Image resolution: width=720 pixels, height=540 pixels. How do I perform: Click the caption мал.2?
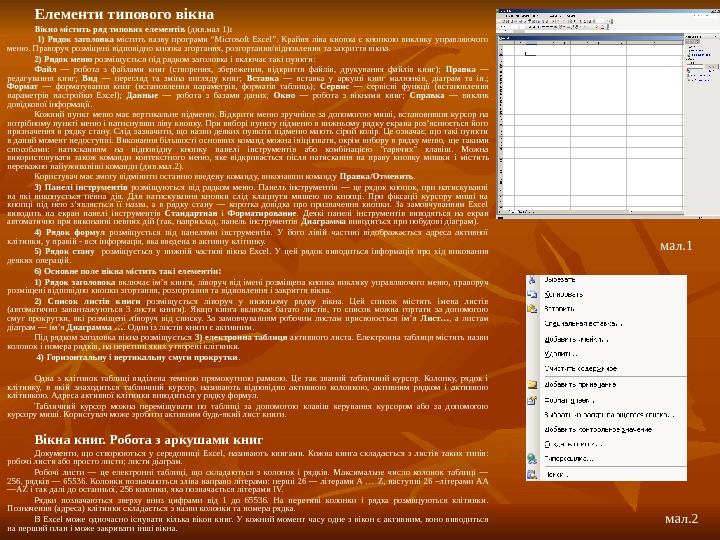[681, 518]
